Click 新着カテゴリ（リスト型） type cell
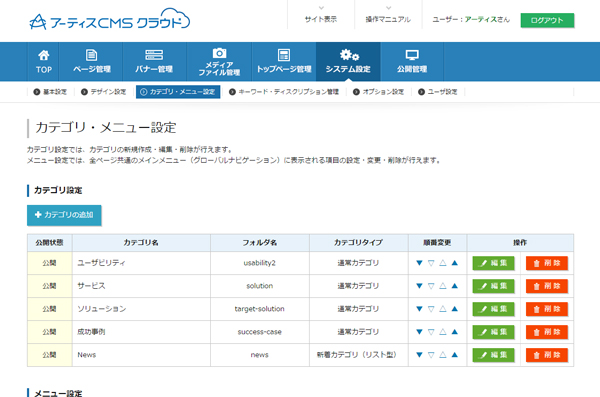The height and width of the screenshot is (397, 600). coord(359,355)
